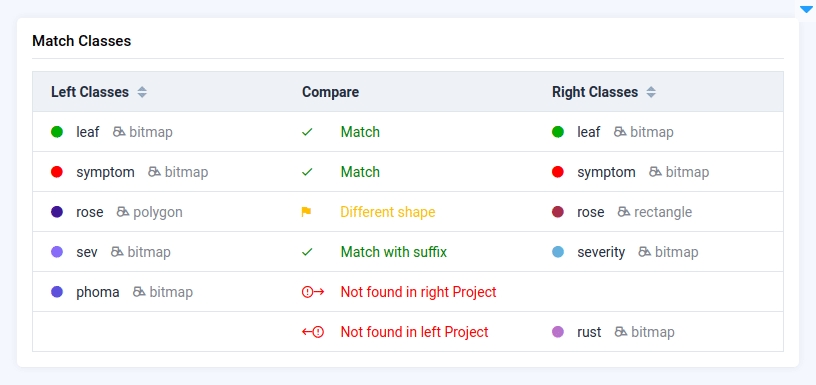Click the shape icon beside rose rectangle
The width and height of the screenshot is (816, 385).
[x=623, y=212]
